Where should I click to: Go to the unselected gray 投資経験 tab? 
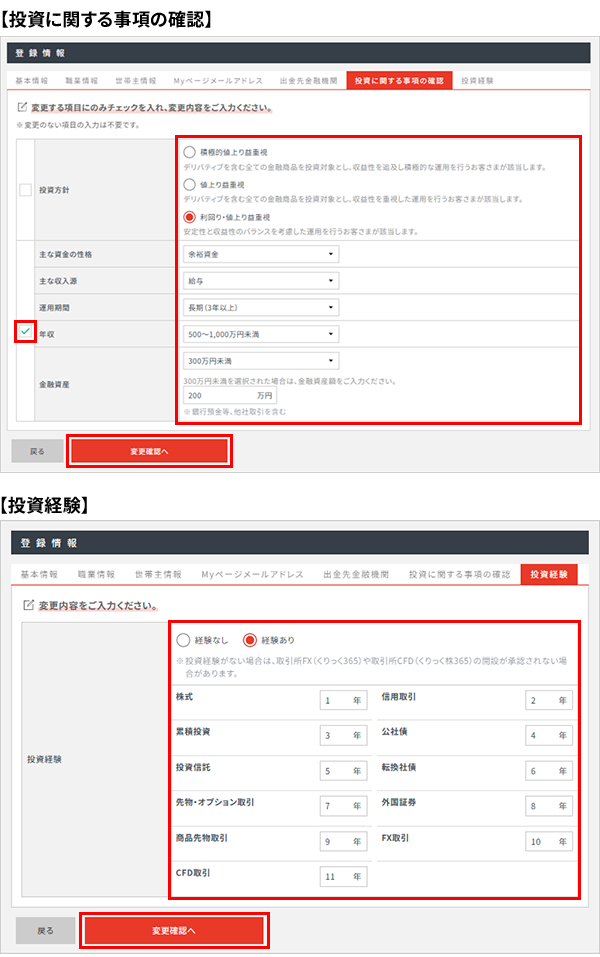(x=477, y=81)
